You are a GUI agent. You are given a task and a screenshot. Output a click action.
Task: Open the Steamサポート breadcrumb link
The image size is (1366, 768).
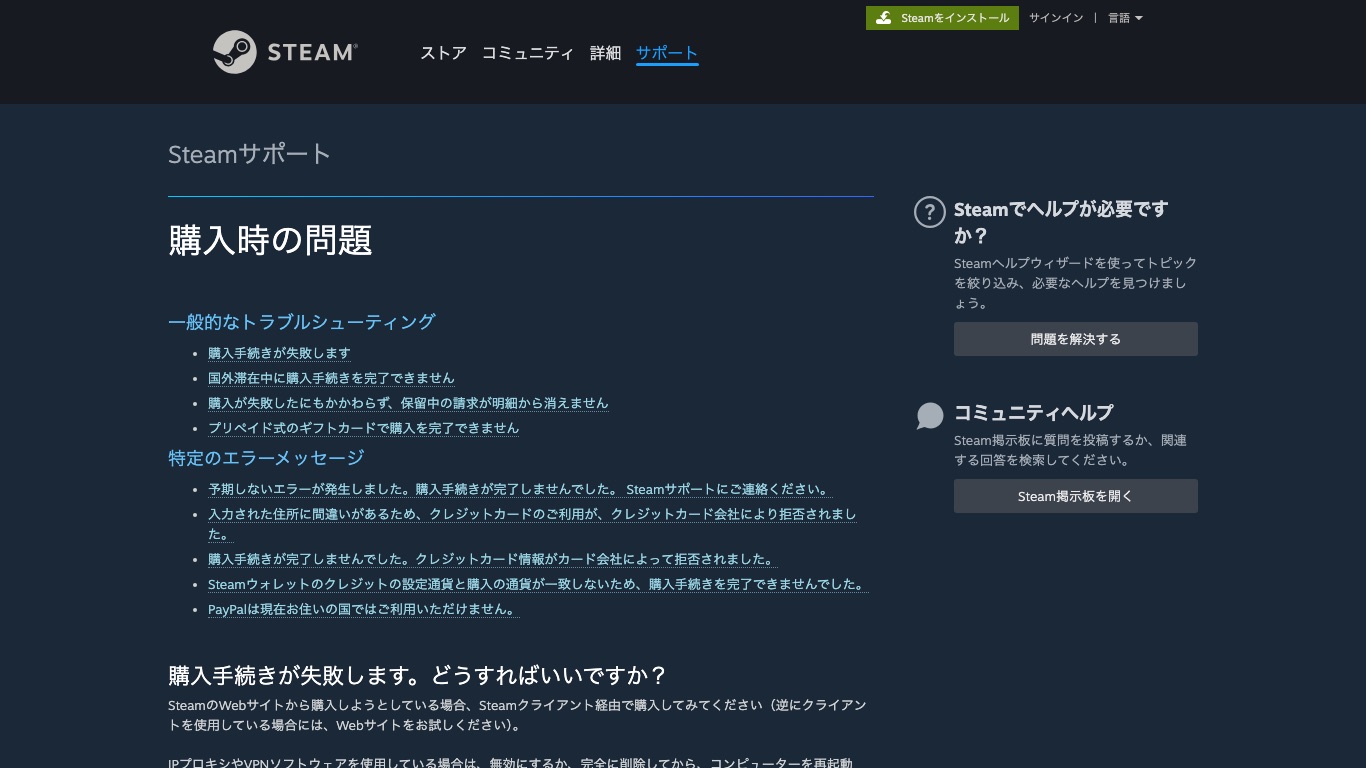pos(249,154)
